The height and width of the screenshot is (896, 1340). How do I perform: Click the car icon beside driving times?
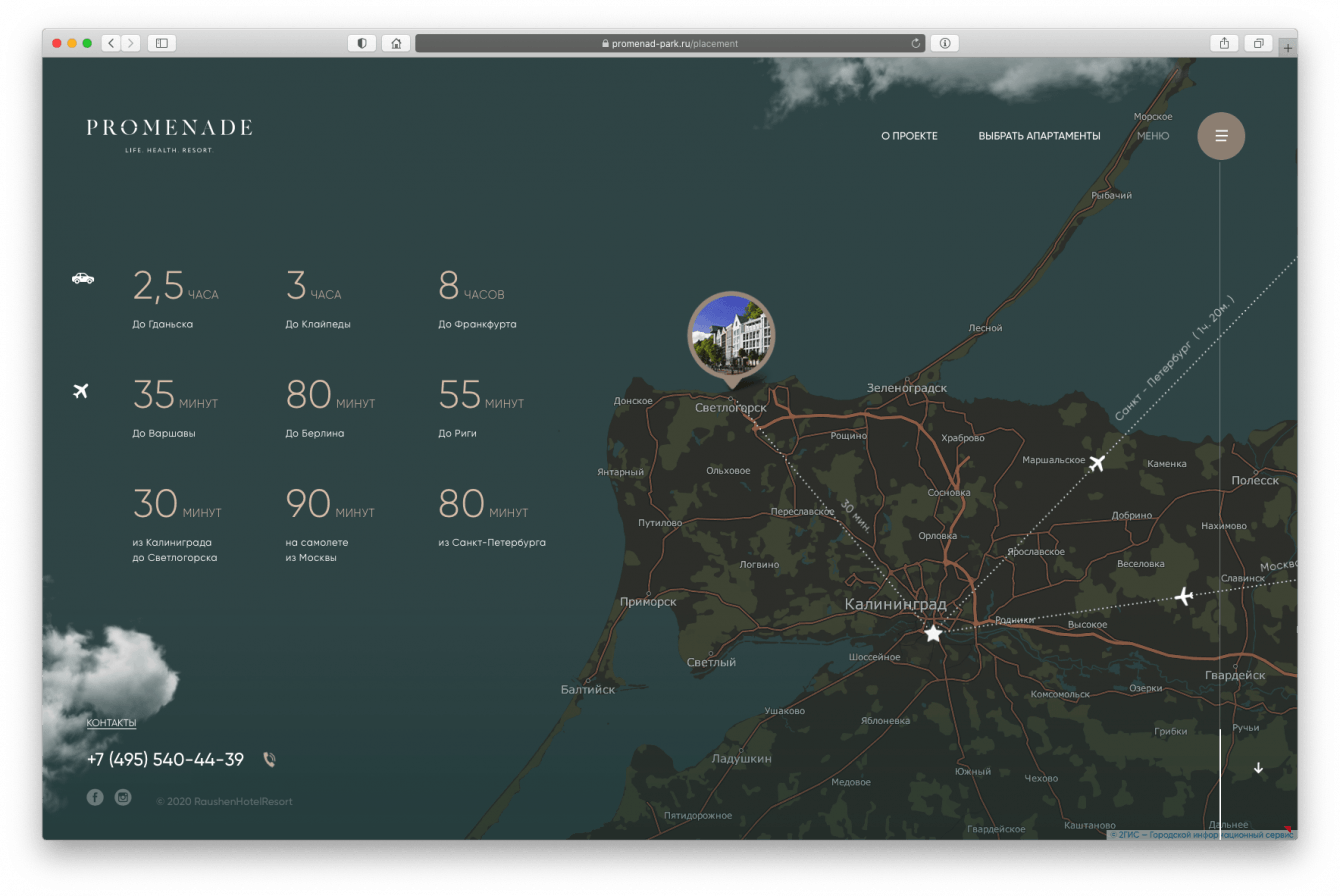coord(83,278)
